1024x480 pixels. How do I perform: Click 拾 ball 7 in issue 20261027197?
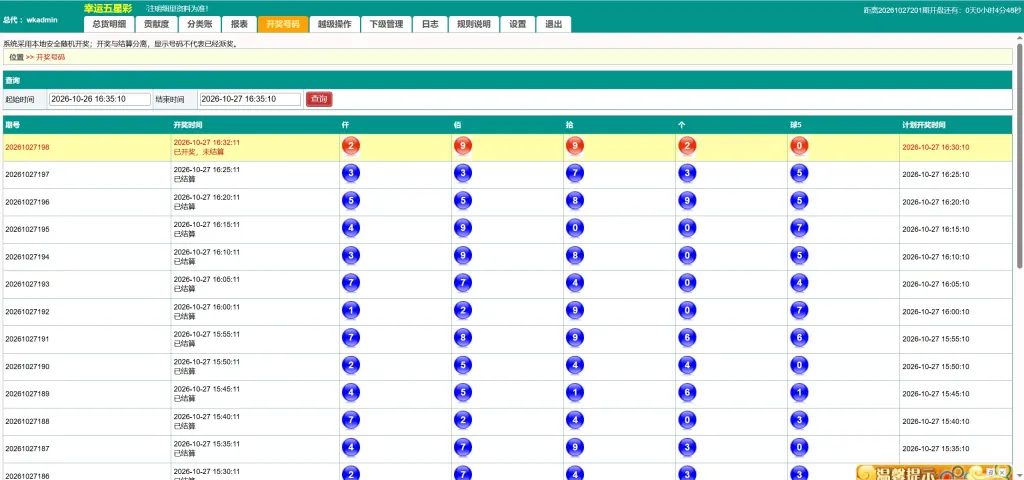[x=575, y=174]
